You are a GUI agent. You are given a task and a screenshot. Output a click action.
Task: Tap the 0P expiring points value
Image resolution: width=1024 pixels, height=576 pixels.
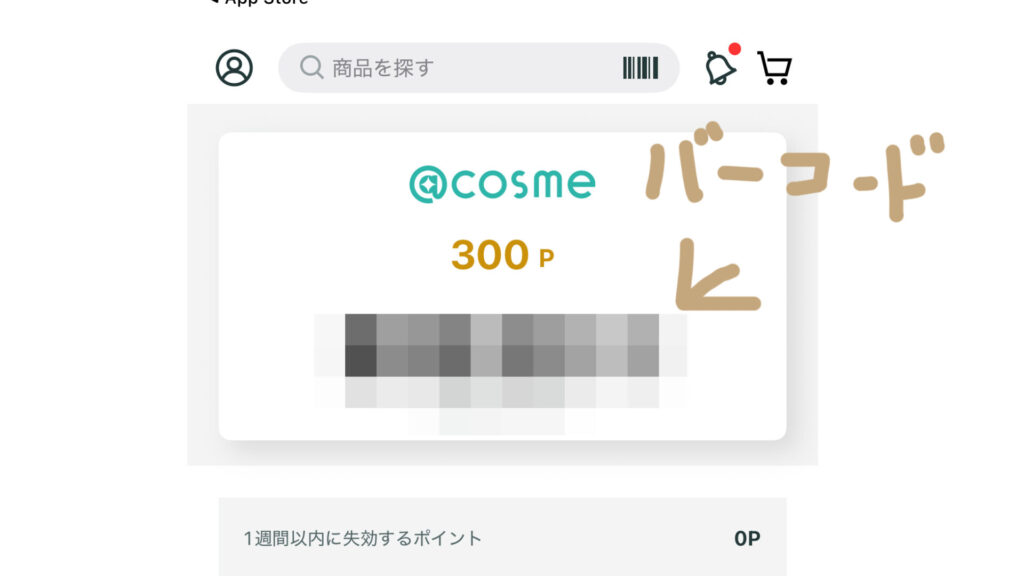click(x=747, y=538)
